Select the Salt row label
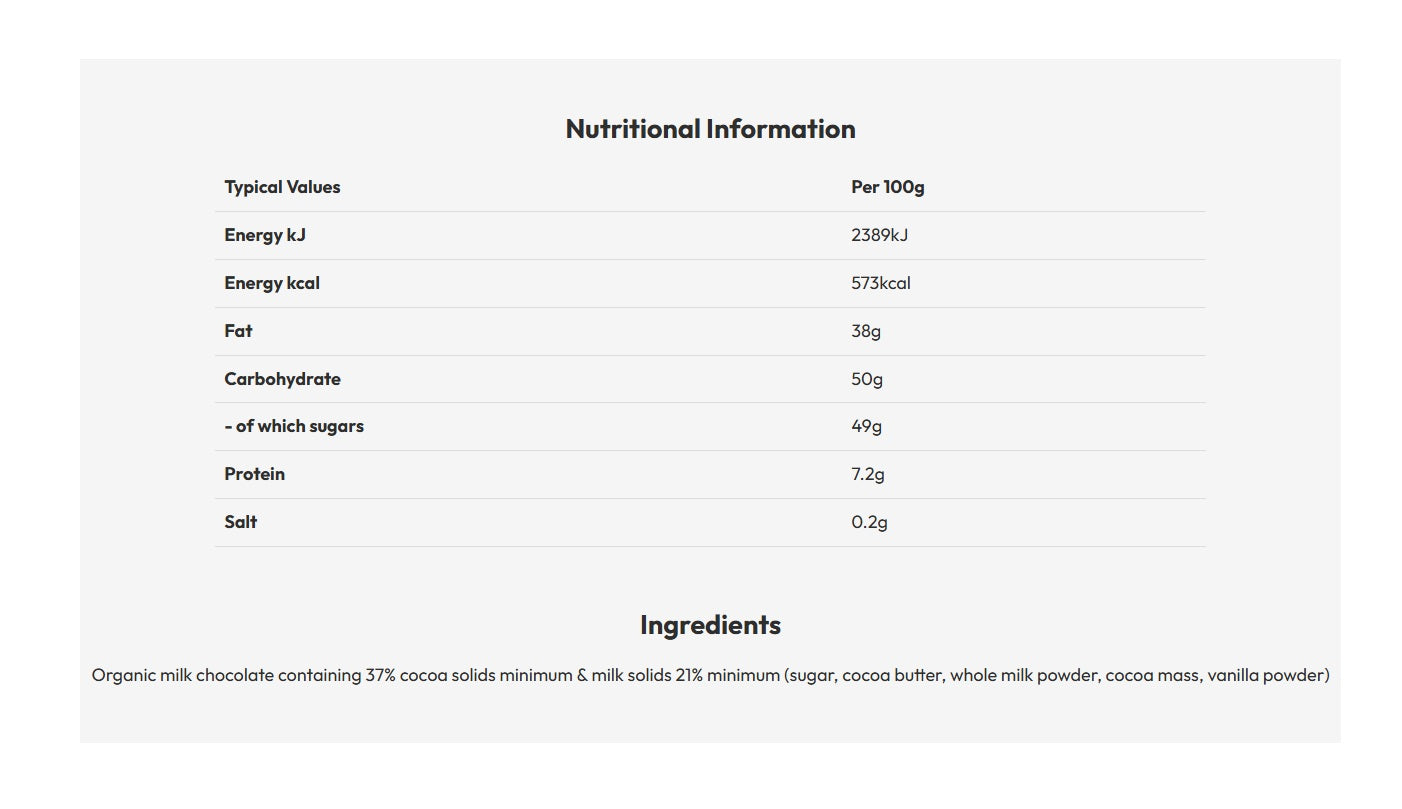1402x809 pixels. click(x=241, y=522)
